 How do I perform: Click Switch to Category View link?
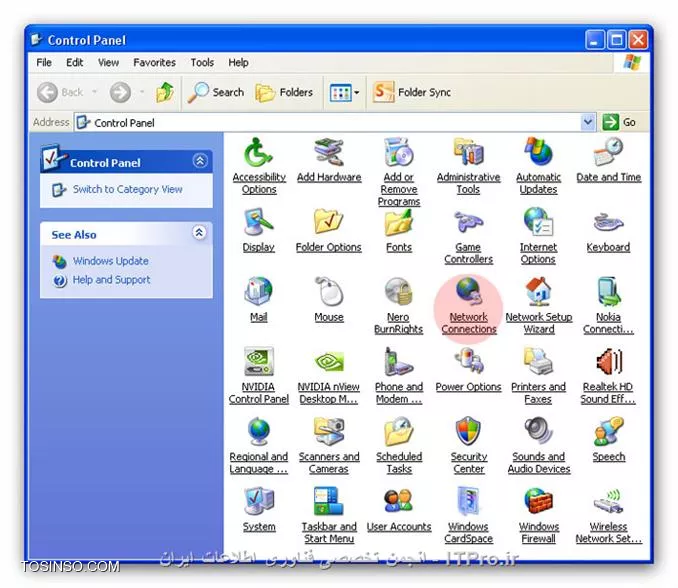pyautogui.click(x=128, y=189)
